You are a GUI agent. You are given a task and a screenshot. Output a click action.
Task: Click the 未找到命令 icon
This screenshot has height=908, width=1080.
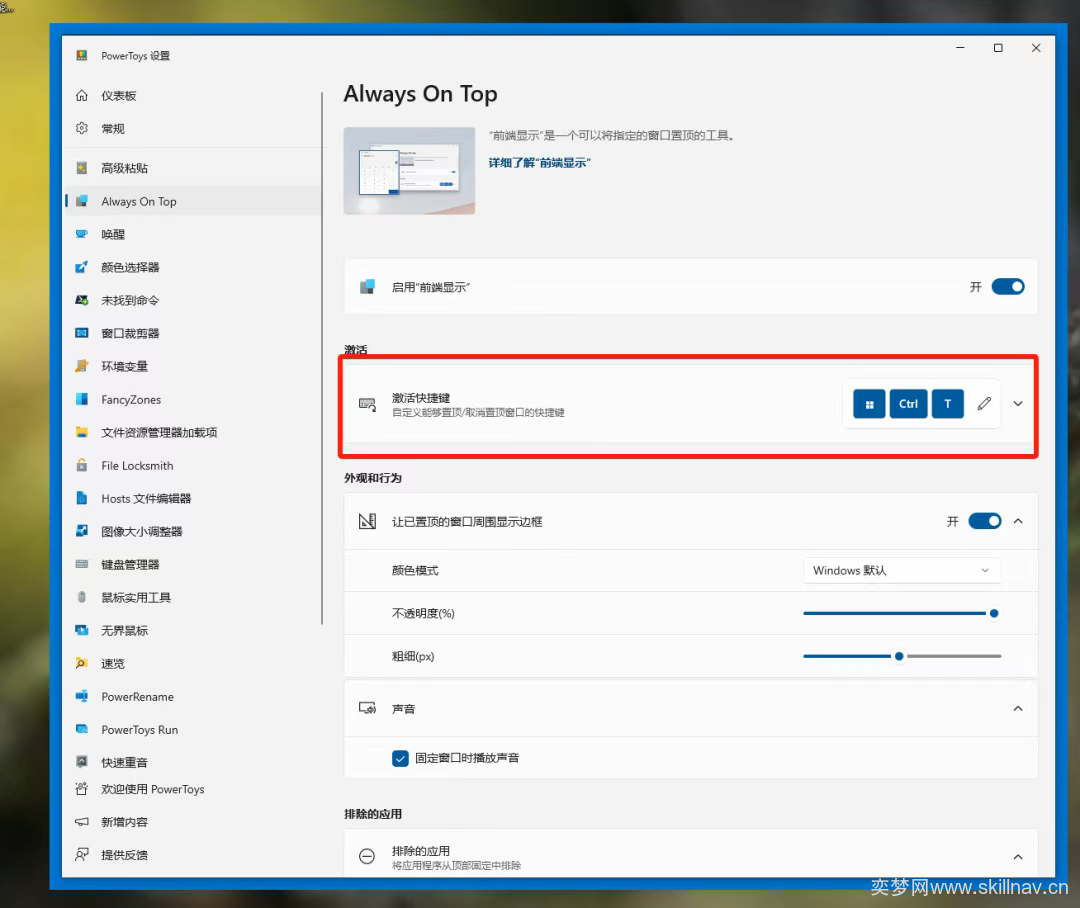[x=82, y=300]
